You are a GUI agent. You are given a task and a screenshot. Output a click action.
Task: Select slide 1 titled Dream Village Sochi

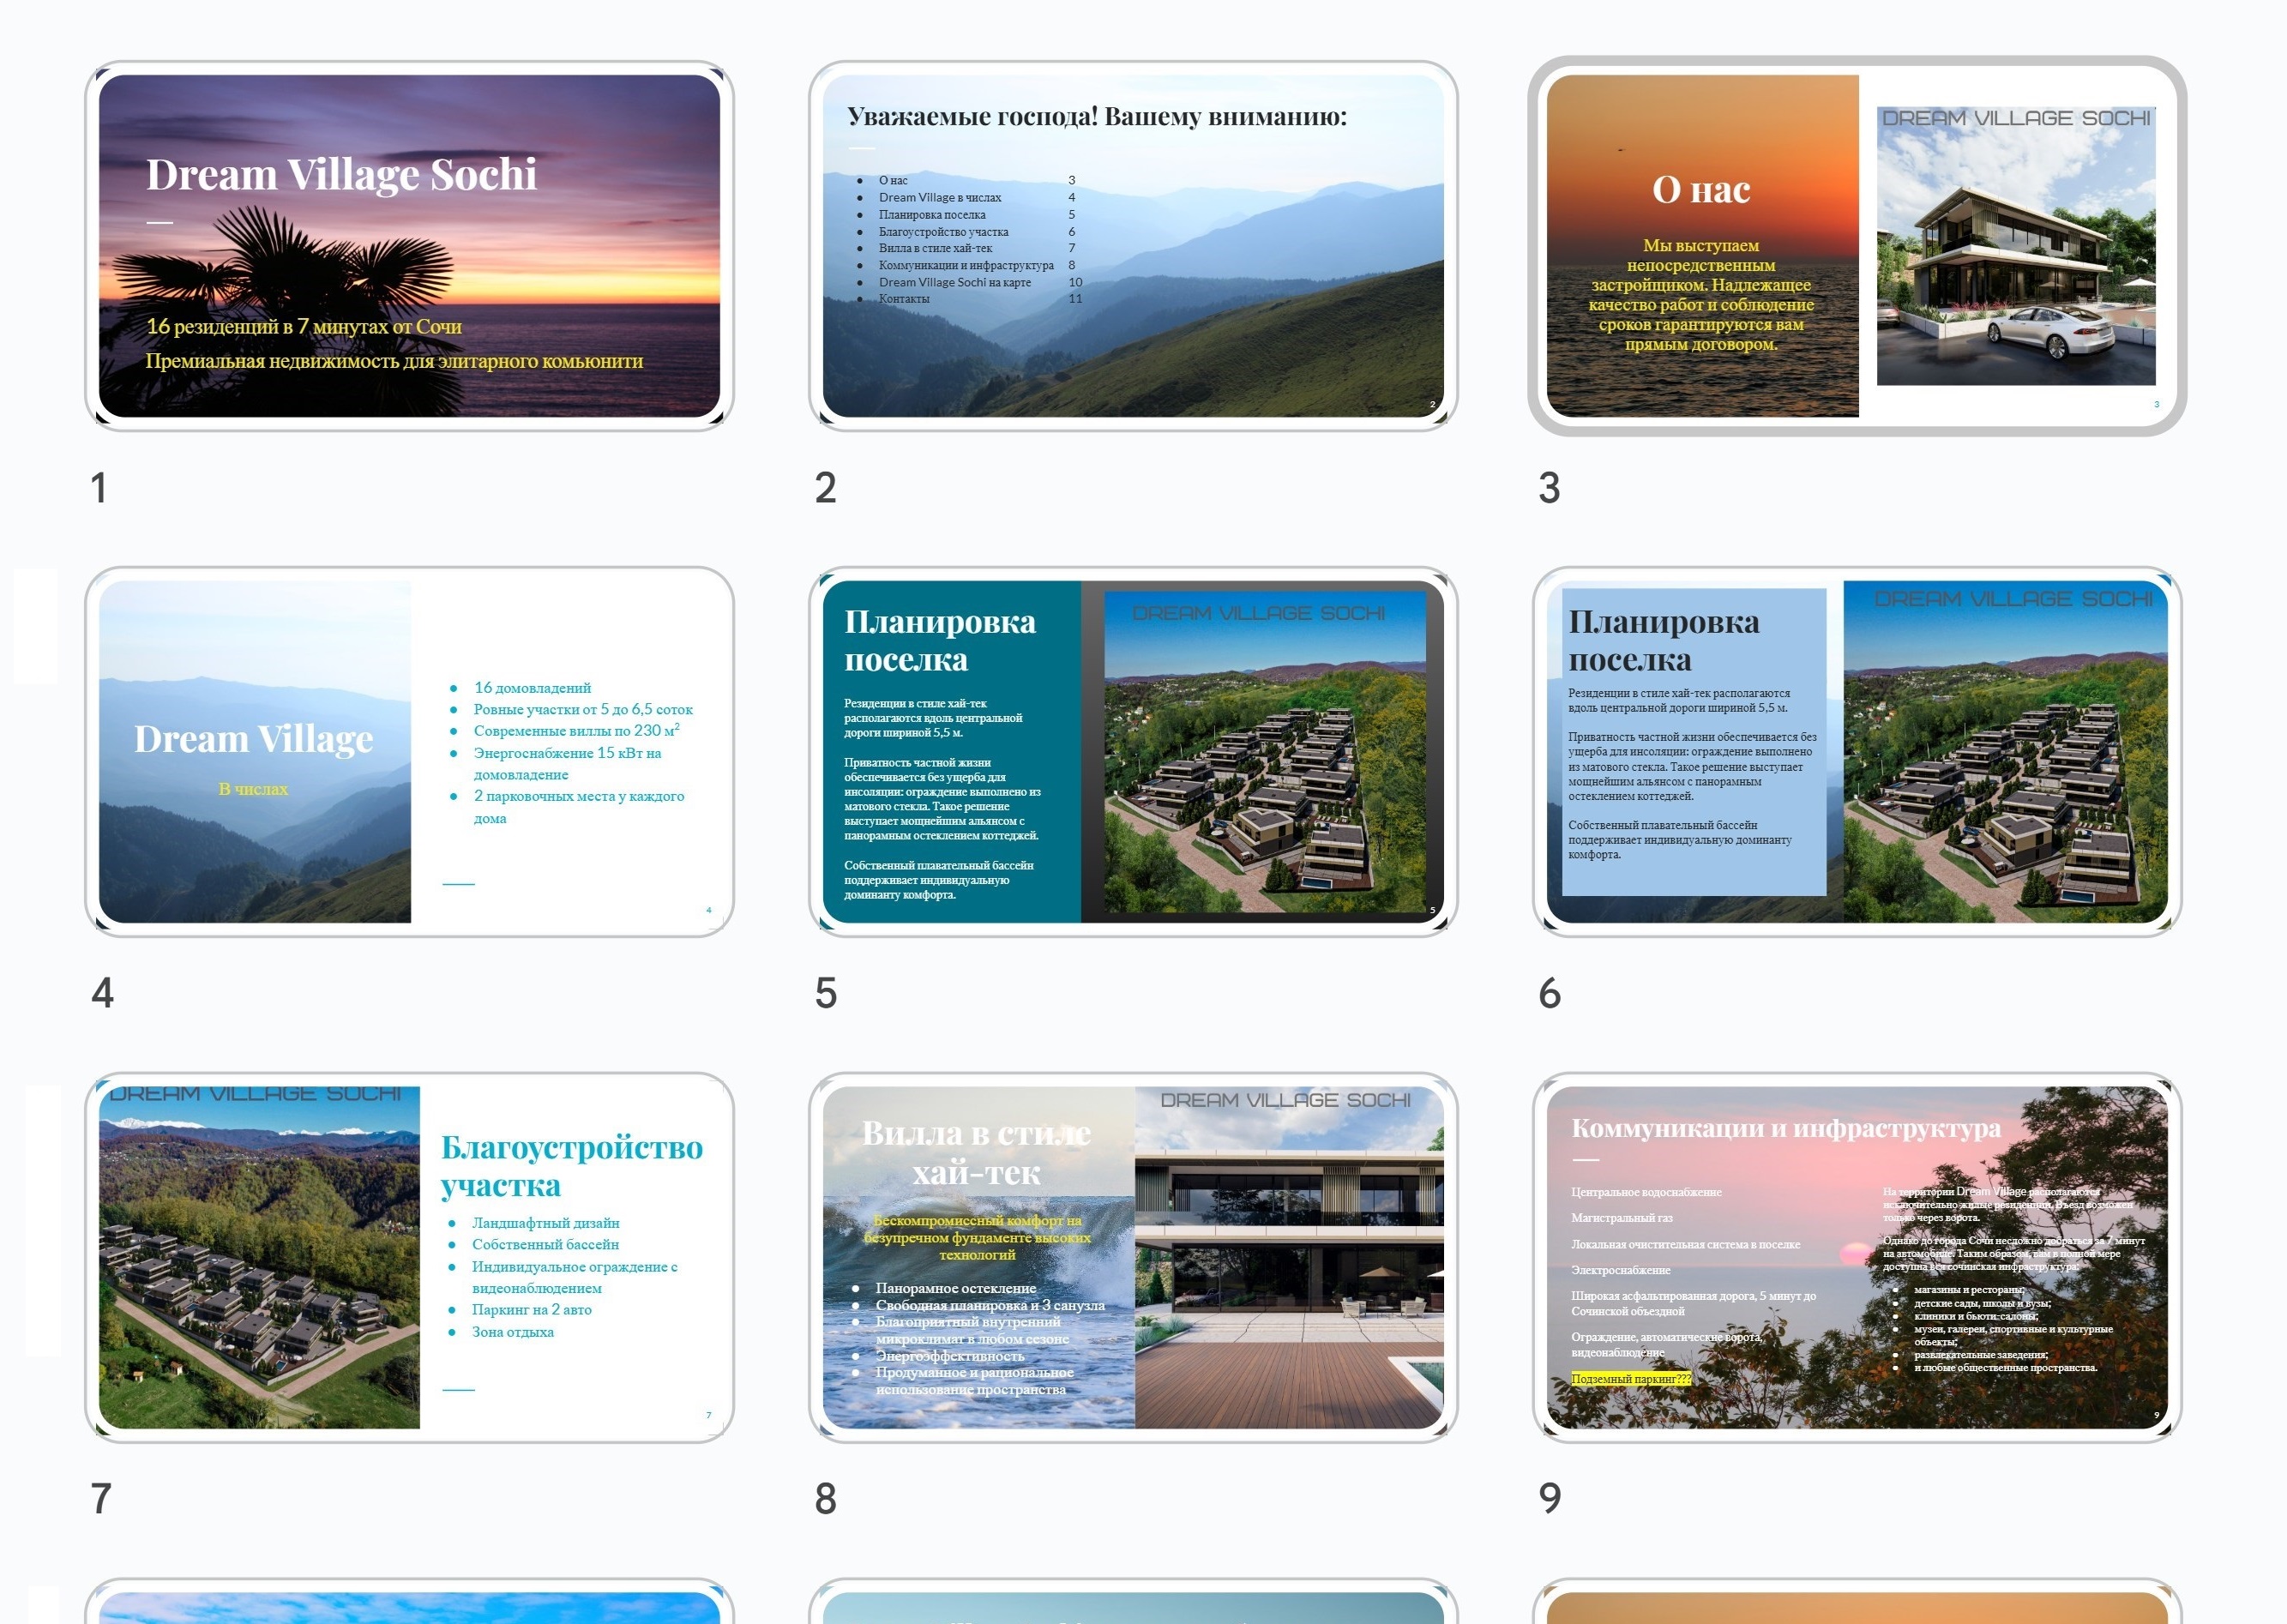pyautogui.click(x=409, y=246)
